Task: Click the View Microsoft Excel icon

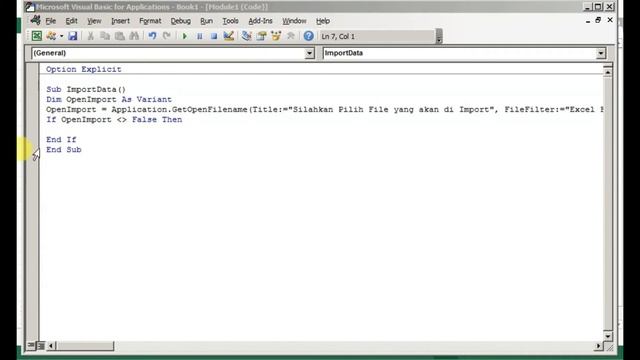Action: (x=37, y=36)
